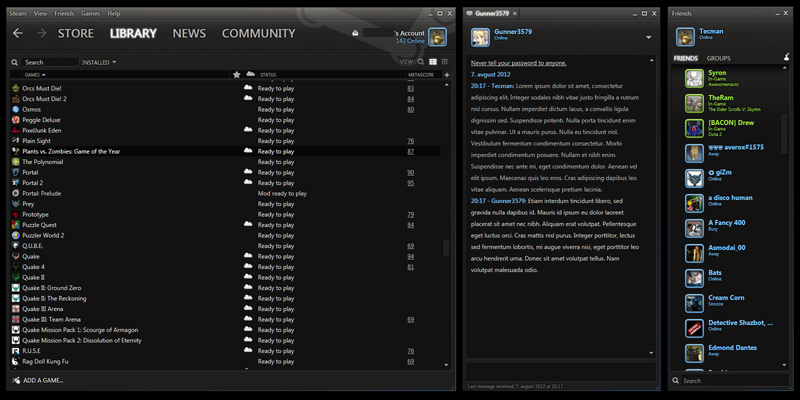This screenshot has height=400, width=800.
Task: Open metascore link for Orcs Must Die!
Action: (410, 88)
